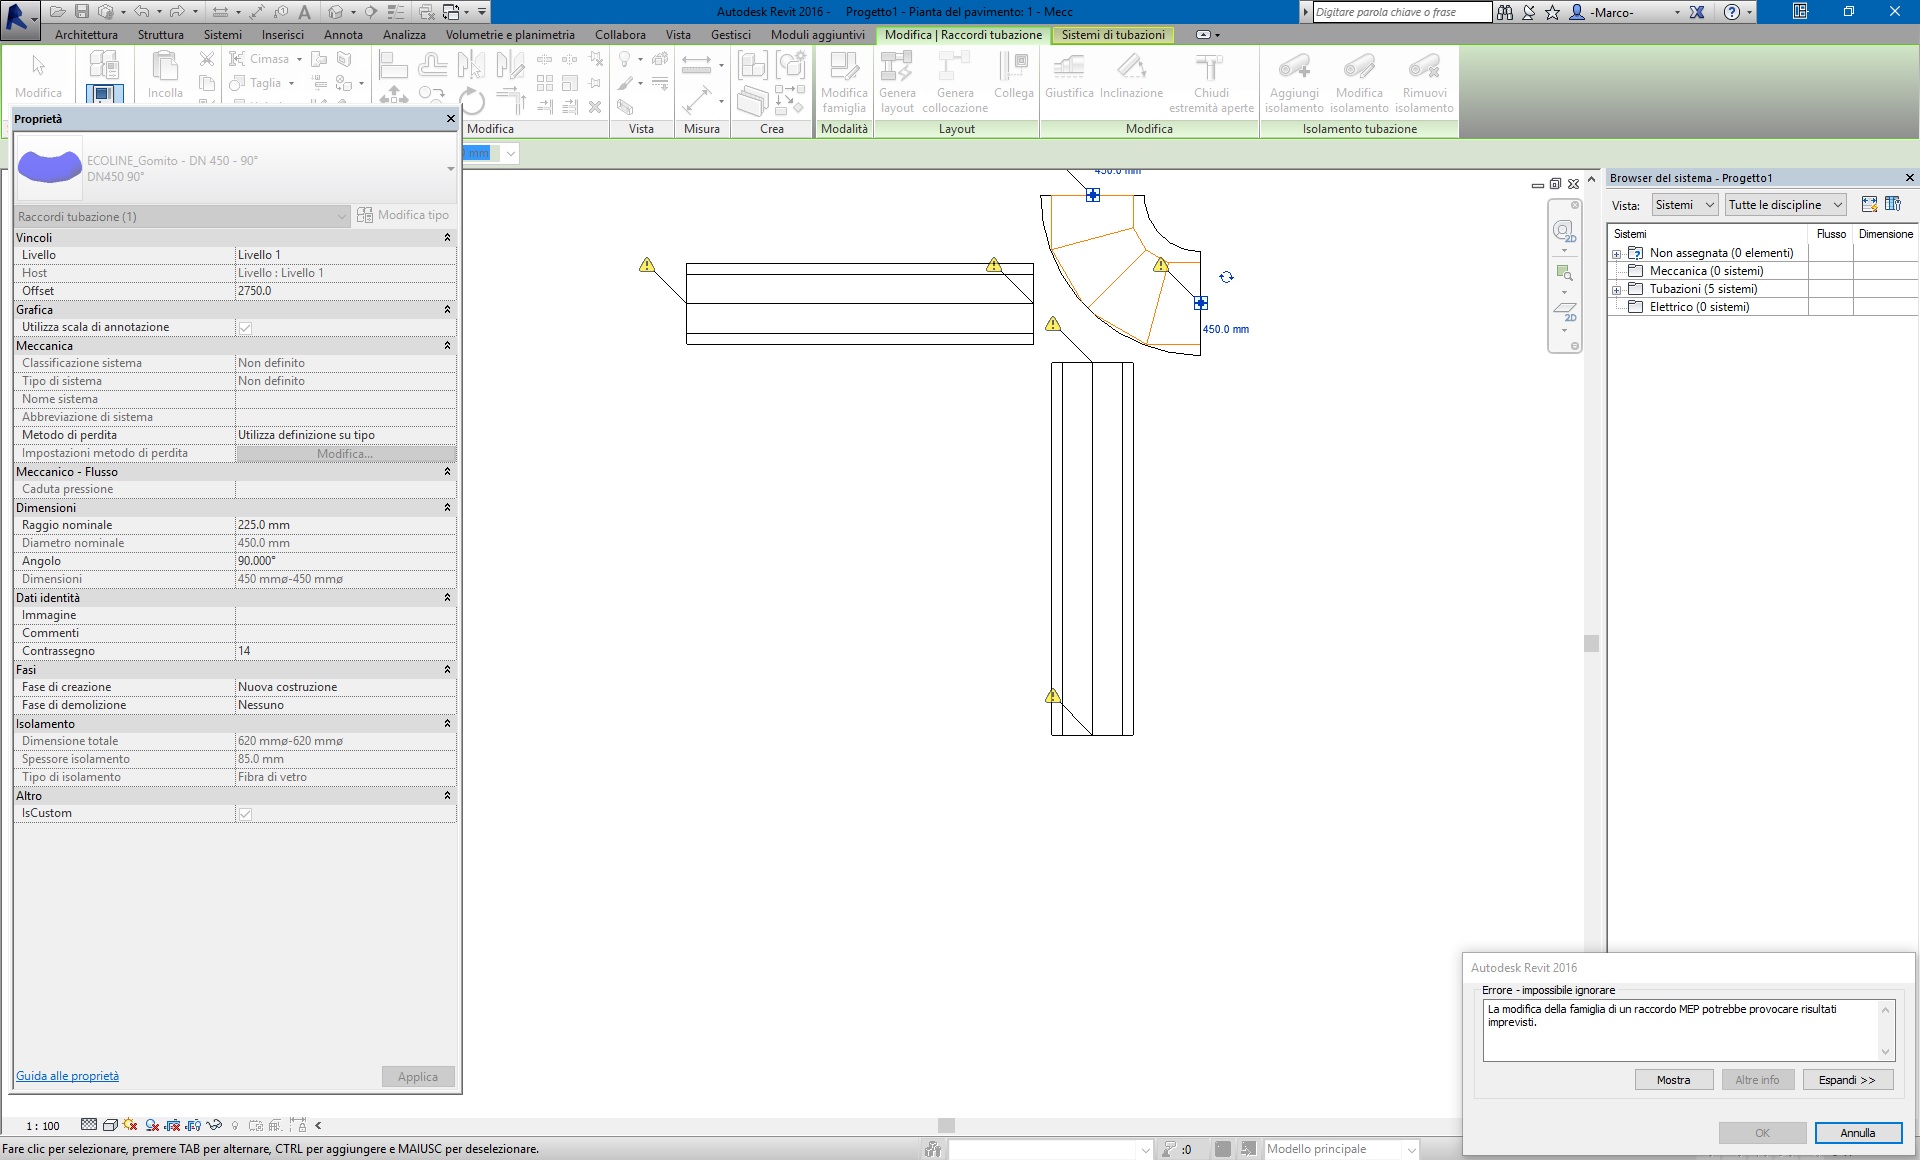Collapse the Vincoli property group
This screenshot has width=1920, height=1160.
(447, 237)
